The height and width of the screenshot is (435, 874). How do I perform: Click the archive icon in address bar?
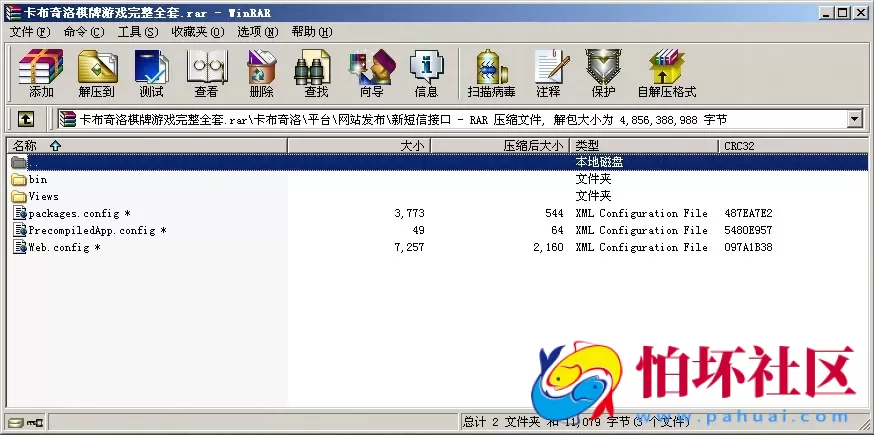[x=68, y=119]
